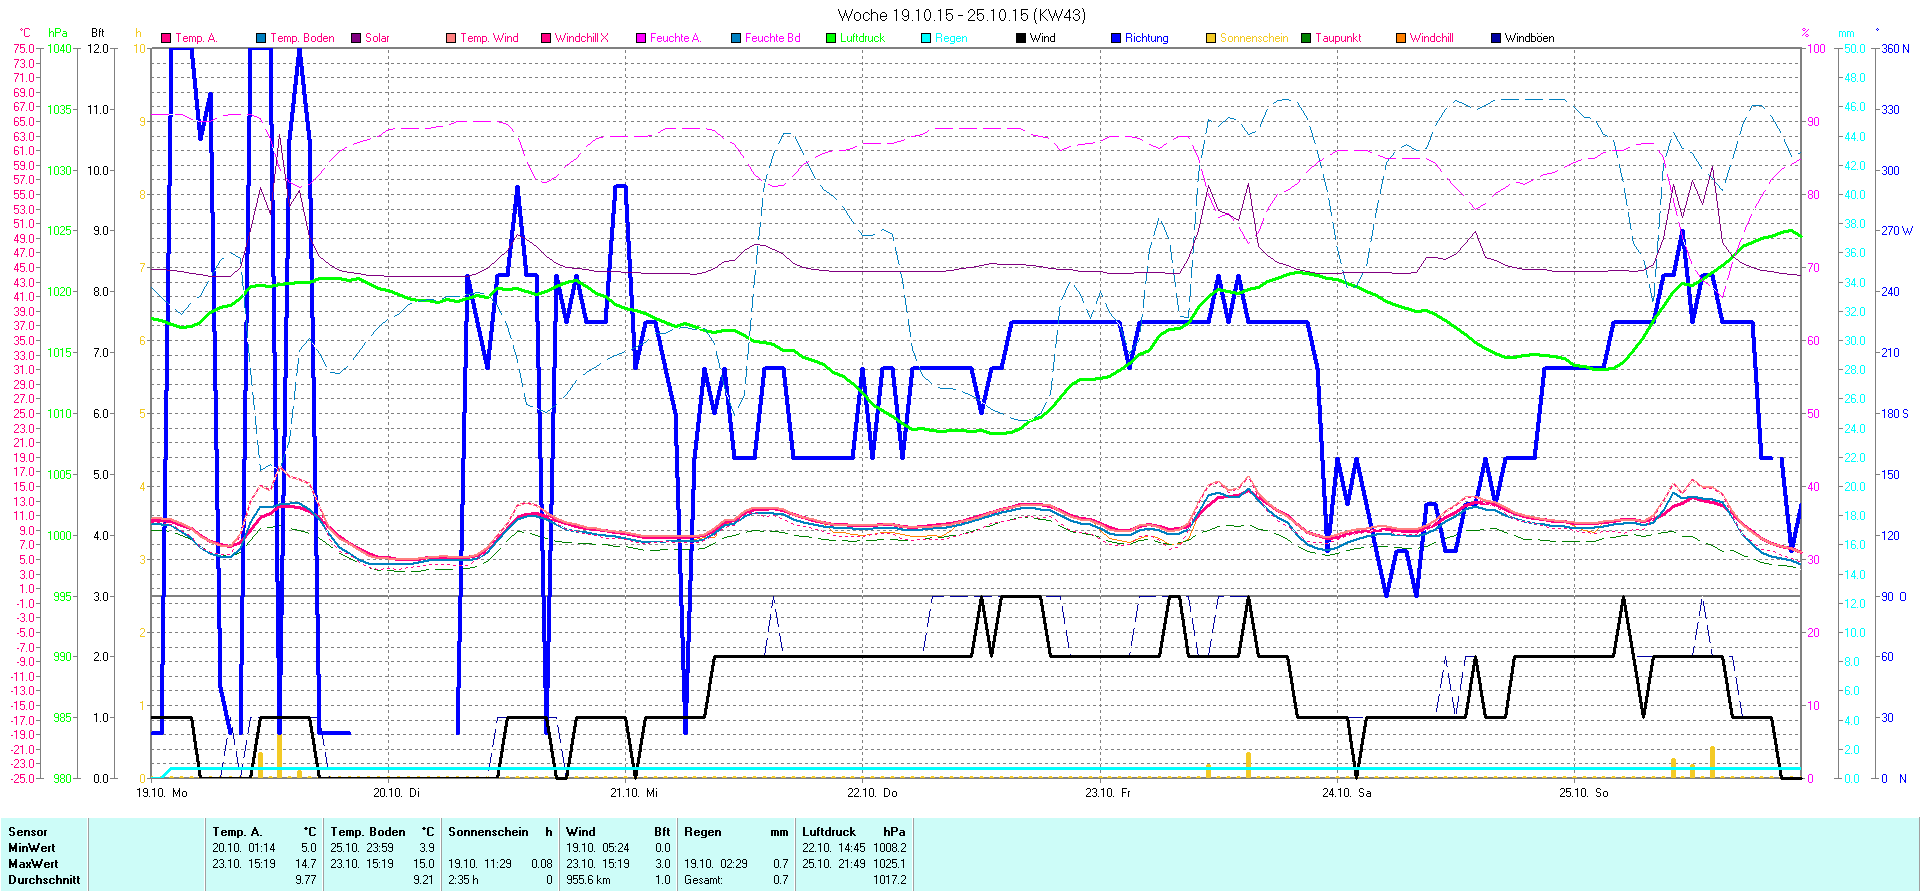Click the blue Richtung legend square
The height and width of the screenshot is (891, 1920).
(1116, 38)
